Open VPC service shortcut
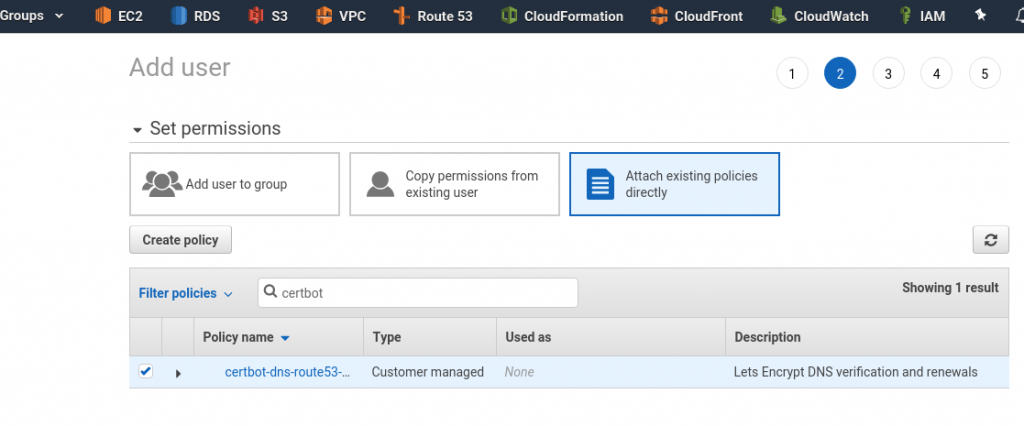This screenshot has height=426, width=1024. pos(341,16)
